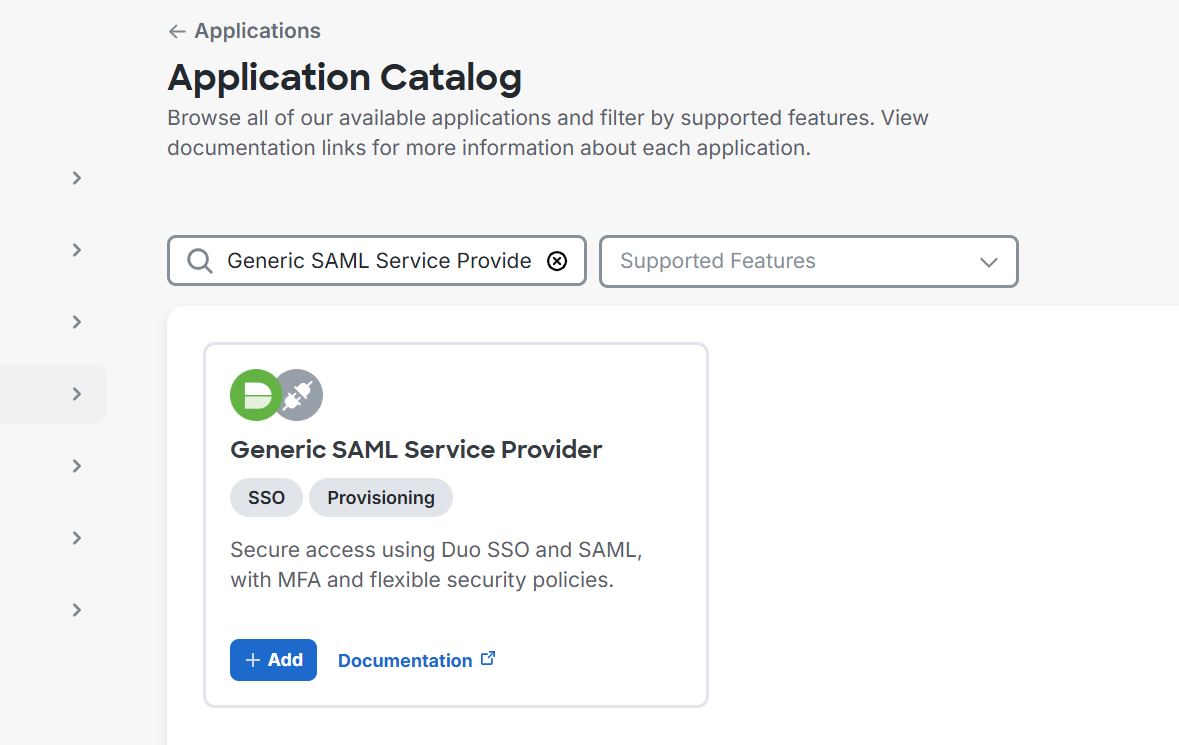Select the Provisioning feature tag
1179x745 pixels.
click(x=380, y=498)
